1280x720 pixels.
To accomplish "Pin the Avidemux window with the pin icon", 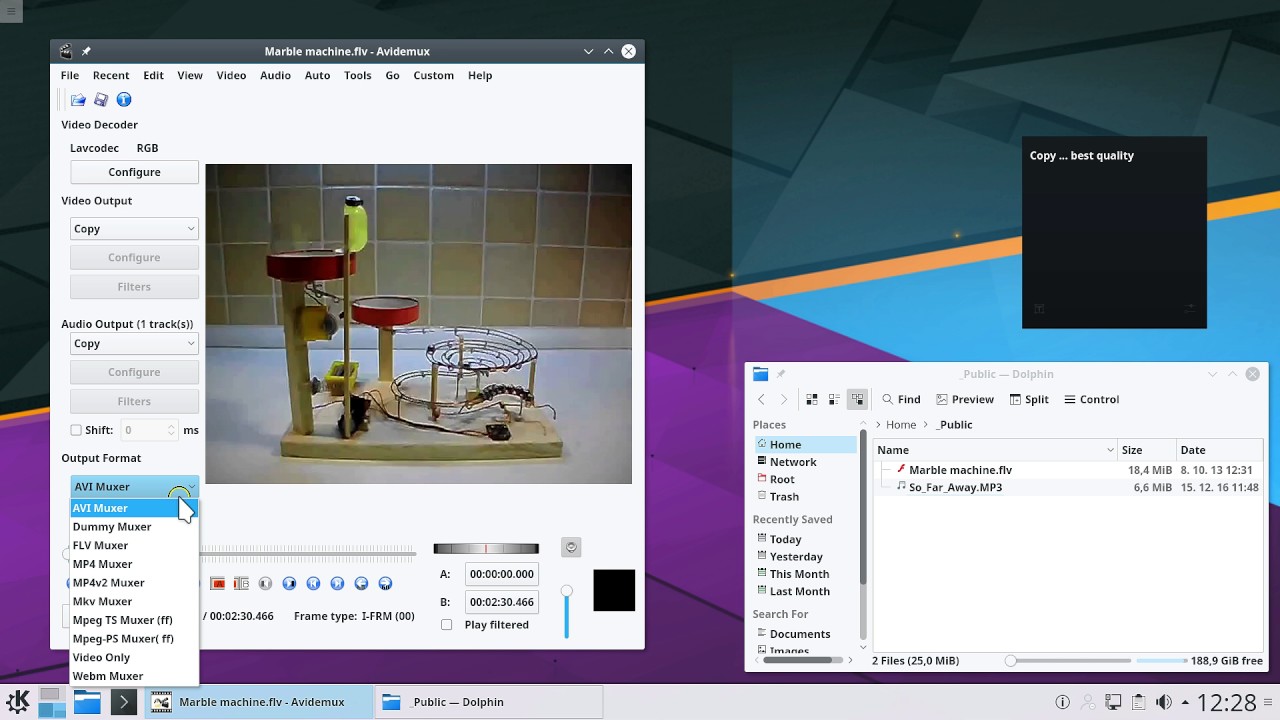I will pyautogui.click(x=86, y=51).
